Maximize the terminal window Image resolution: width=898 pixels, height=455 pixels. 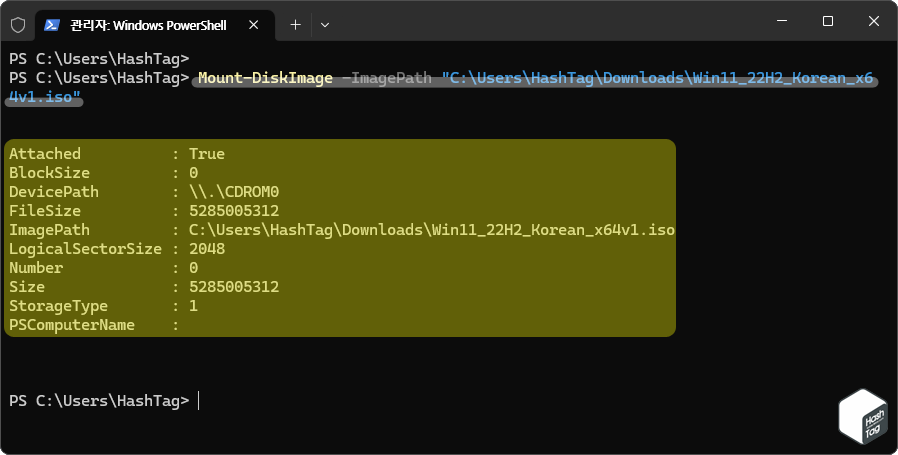click(828, 21)
